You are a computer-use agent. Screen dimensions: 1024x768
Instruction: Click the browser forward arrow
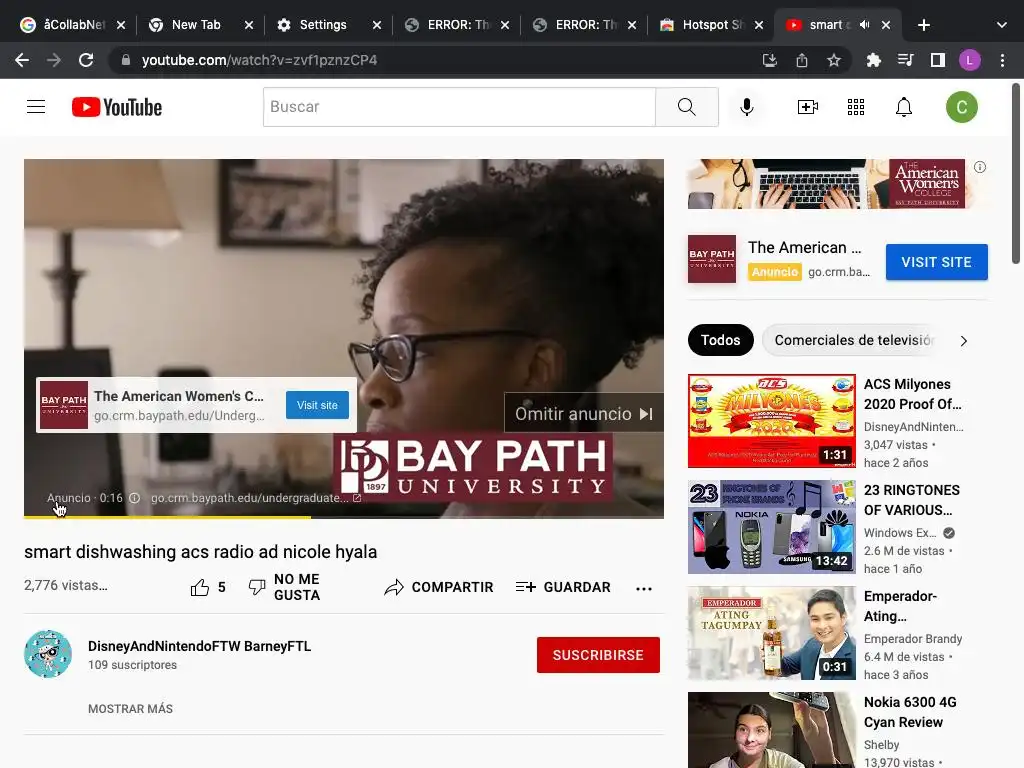[54, 60]
